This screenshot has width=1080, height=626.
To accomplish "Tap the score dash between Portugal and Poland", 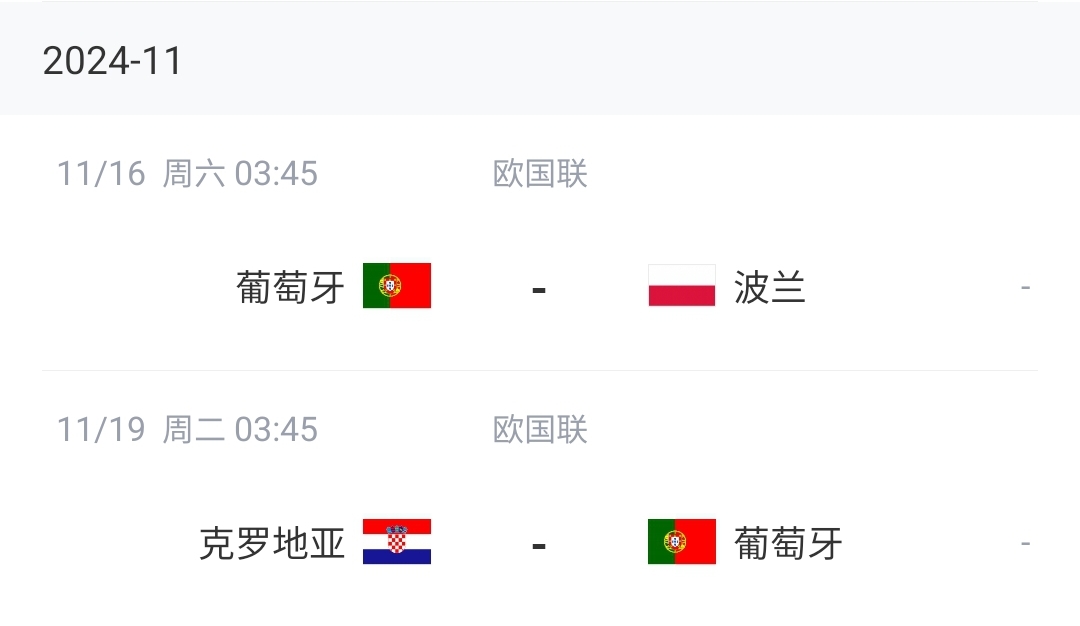I will click(539, 290).
